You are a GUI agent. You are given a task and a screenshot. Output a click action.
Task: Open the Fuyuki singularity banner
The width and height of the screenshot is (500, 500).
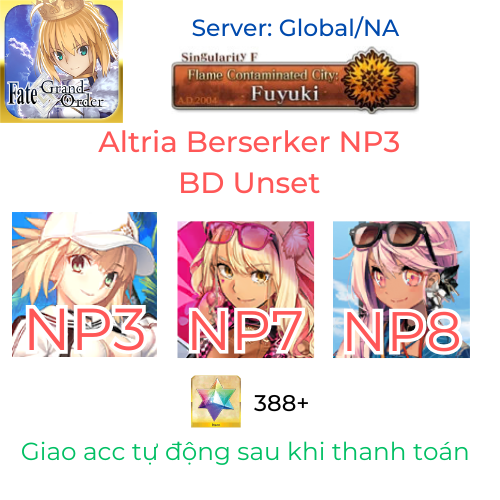(295, 80)
